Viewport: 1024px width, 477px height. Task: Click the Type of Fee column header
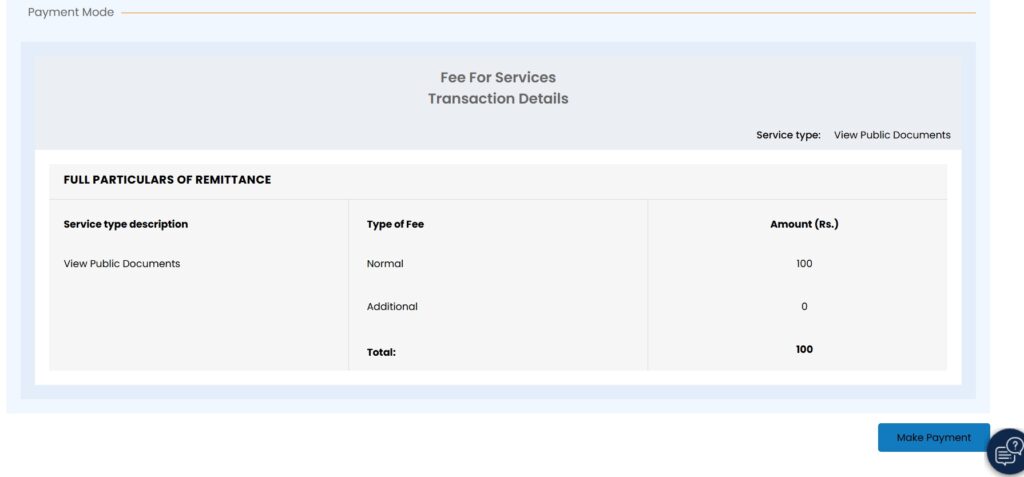[395, 224]
